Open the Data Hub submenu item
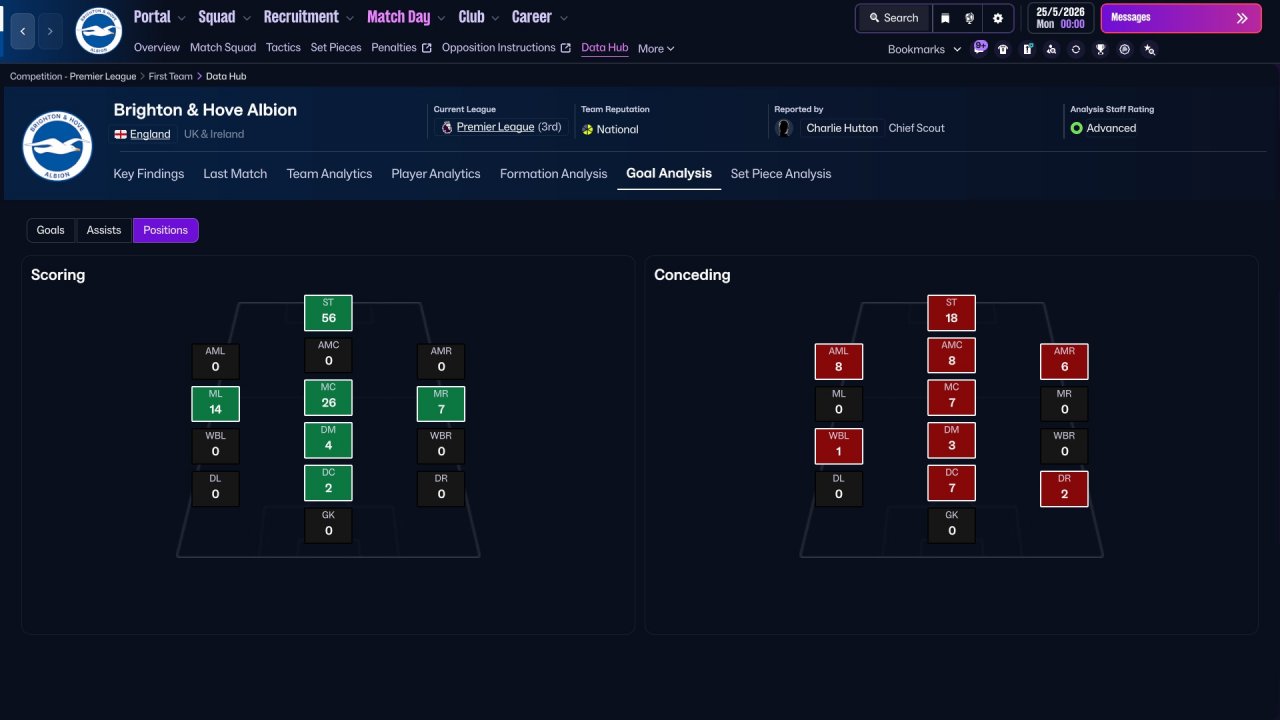 pos(605,48)
